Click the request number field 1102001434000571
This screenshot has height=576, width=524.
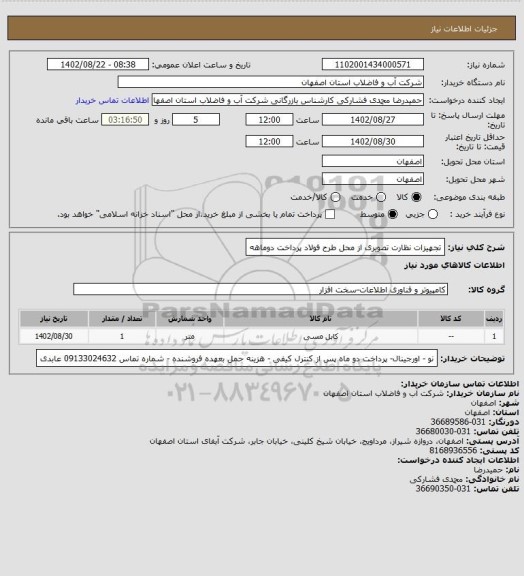click(373, 64)
